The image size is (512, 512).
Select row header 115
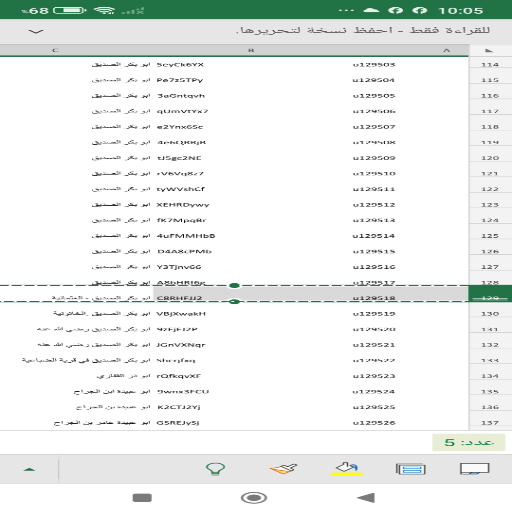(x=490, y=80)
